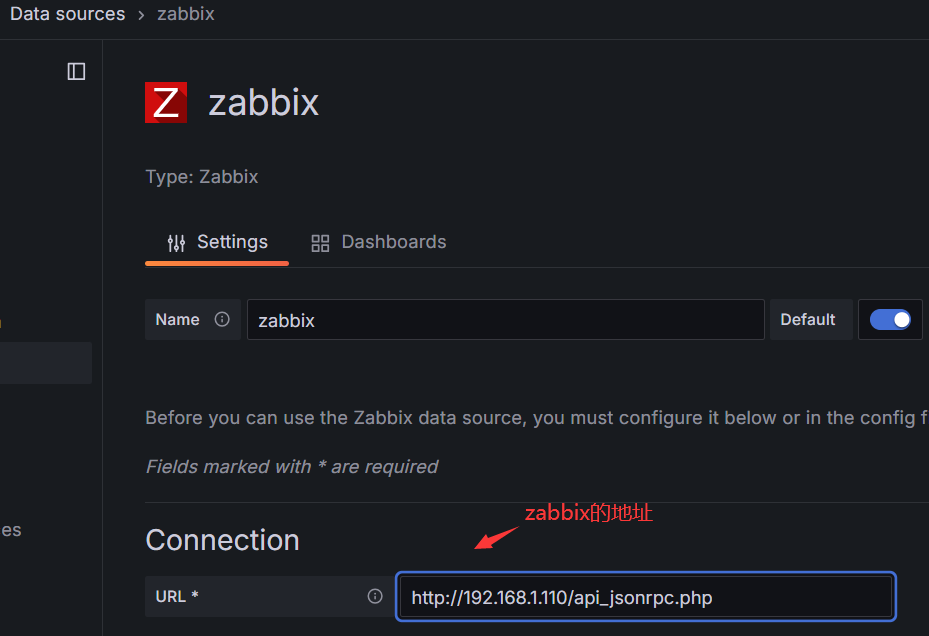Click the dock sidebar menu icon

coord(76,71)
